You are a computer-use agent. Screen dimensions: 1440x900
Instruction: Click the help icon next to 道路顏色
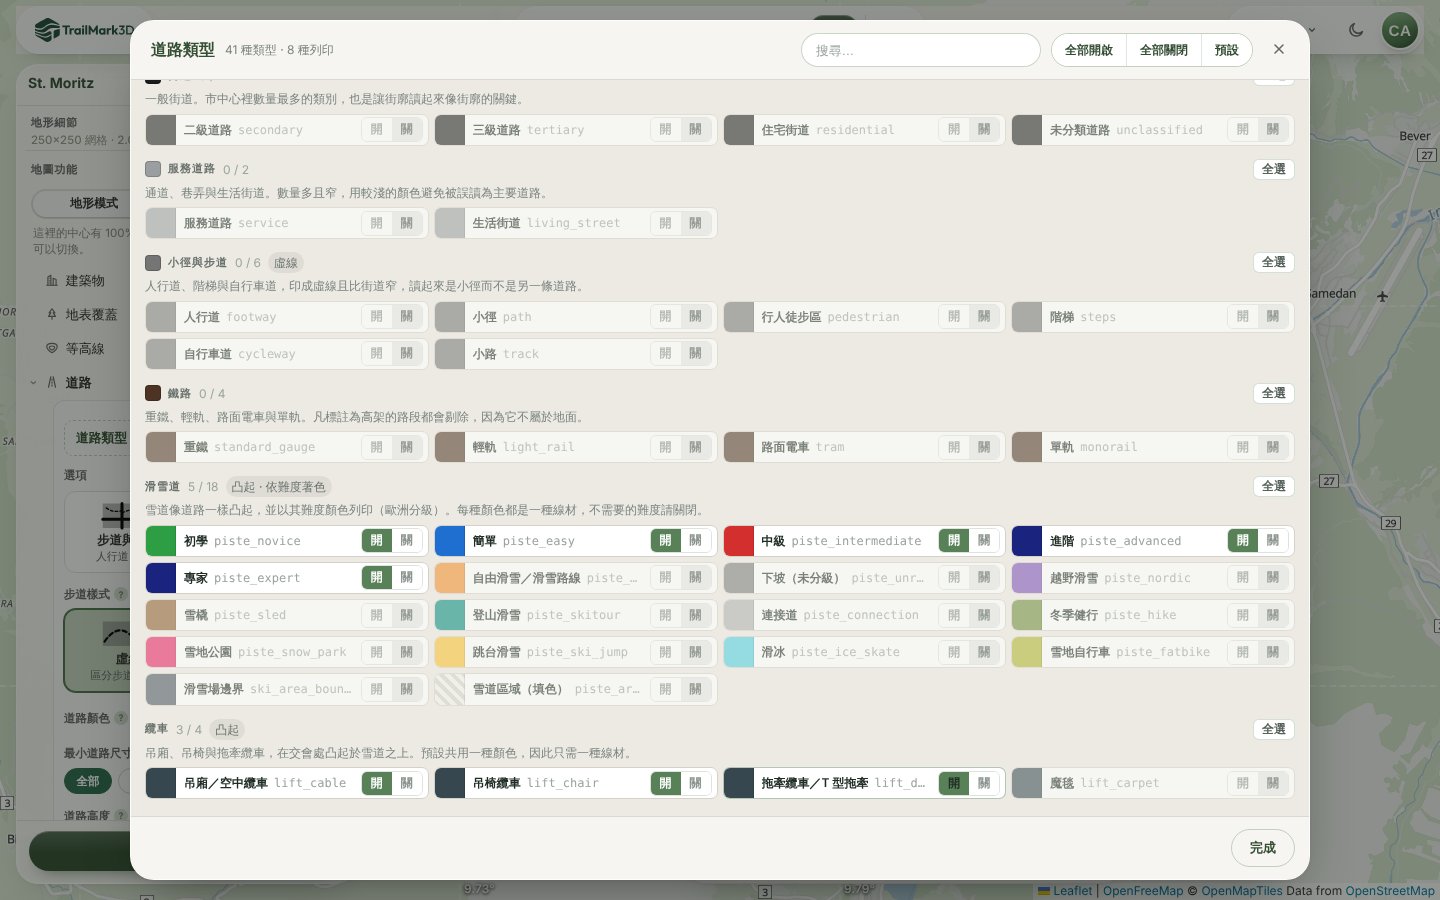tap(121, 718)
